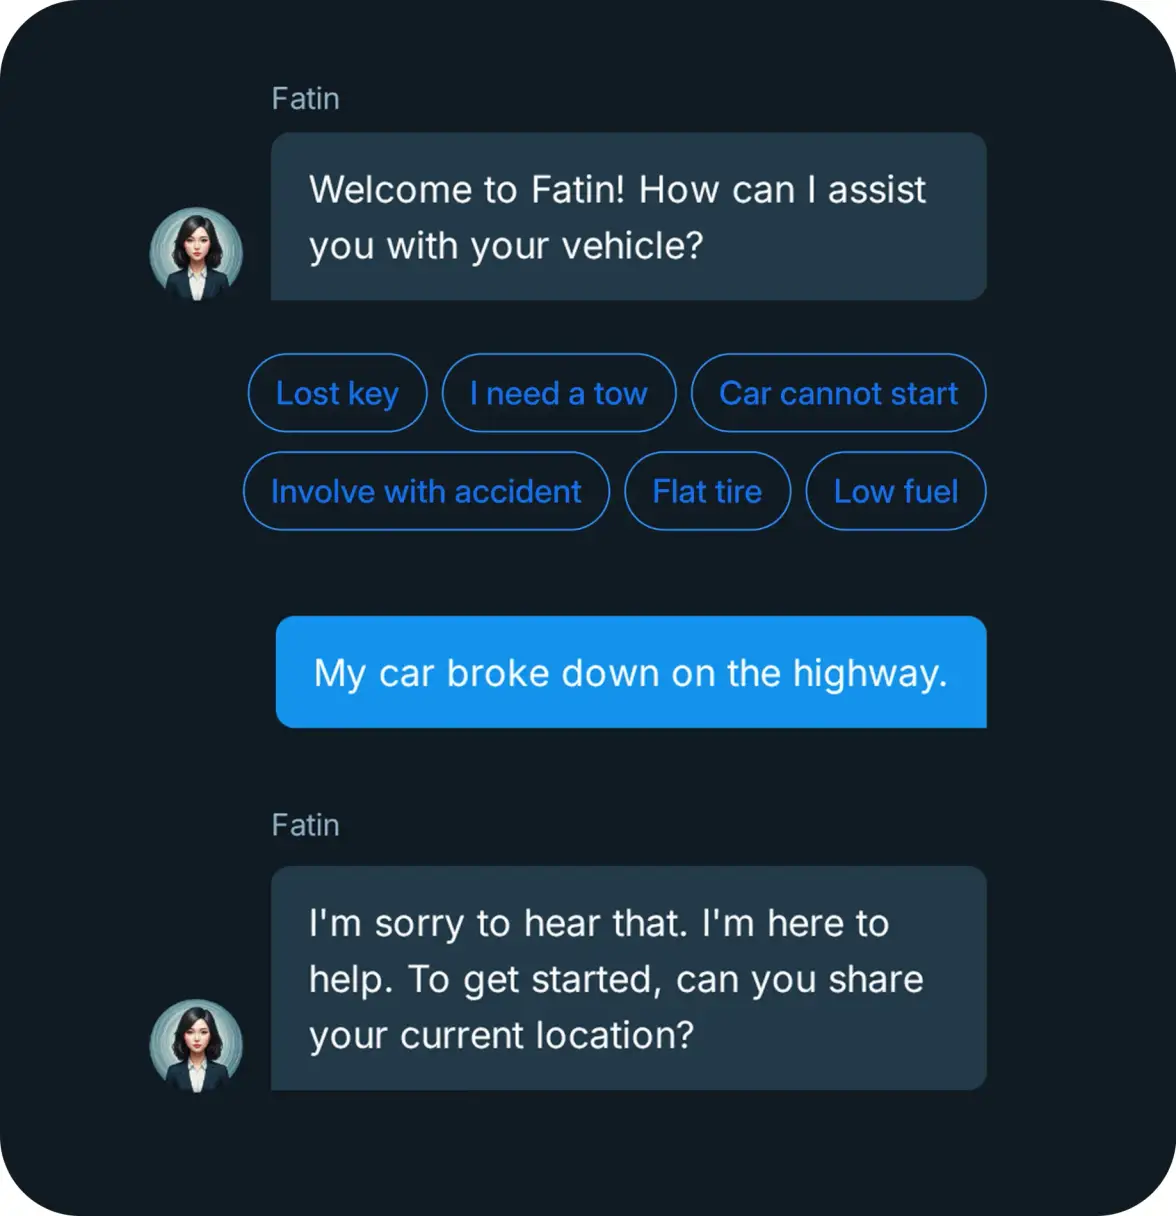The width and height of the screenshot is (1176, 1216).
Task: Pick the Involve with accident suggestion
Action: [426, 491]
